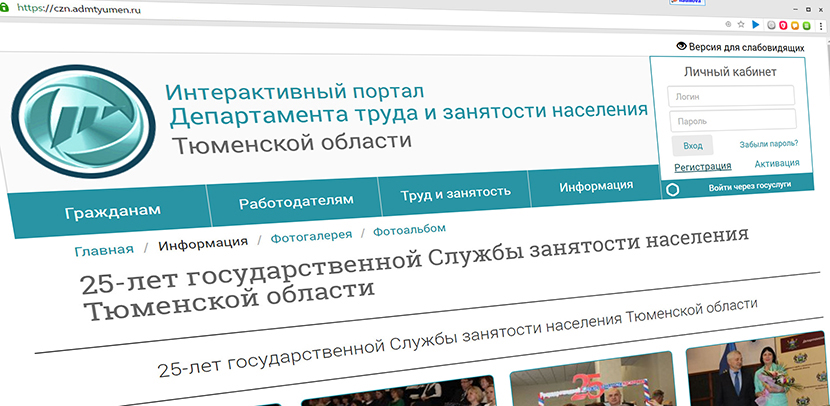The width and height of the screenshot is (830, 406).
Task: Click the 'Интерактивный портал' header title
Action: [x=294, y=92]
